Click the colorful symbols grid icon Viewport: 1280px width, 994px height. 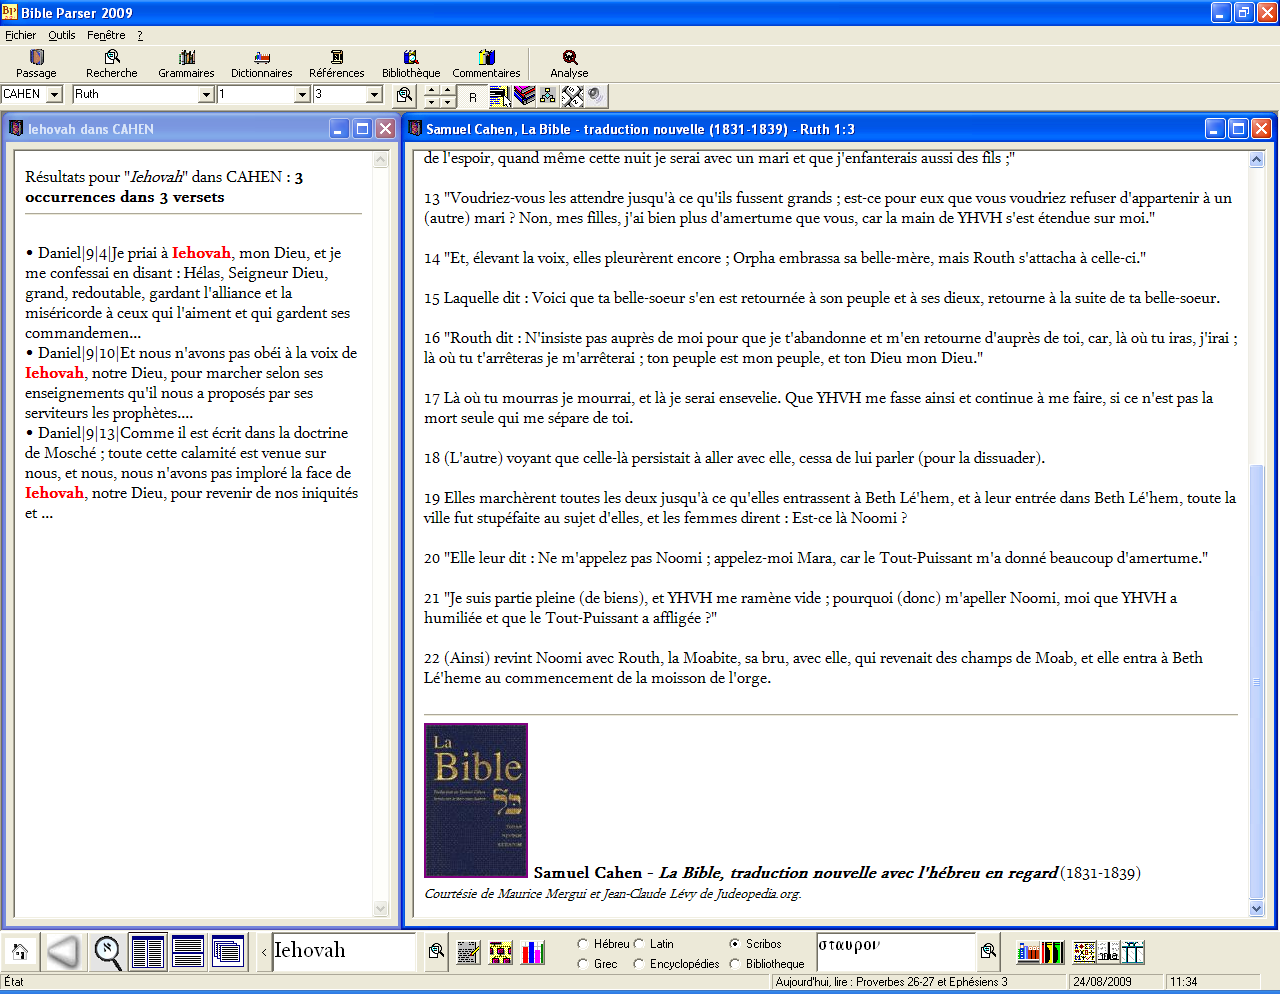[1084, 952]
